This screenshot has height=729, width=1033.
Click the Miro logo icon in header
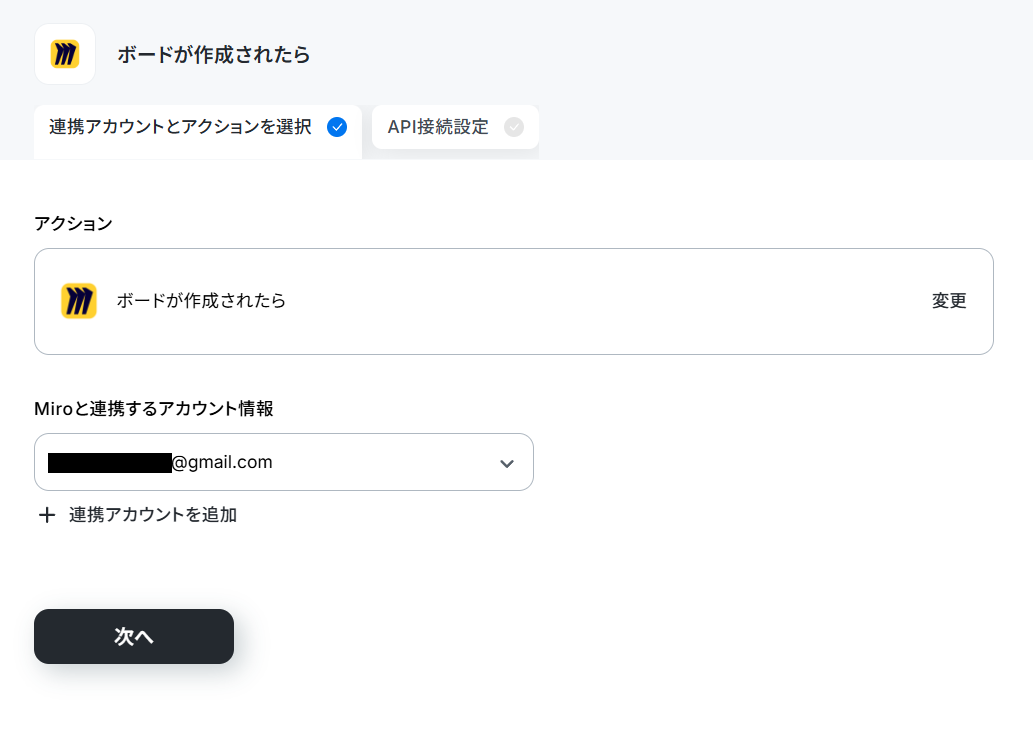point(65,54)
